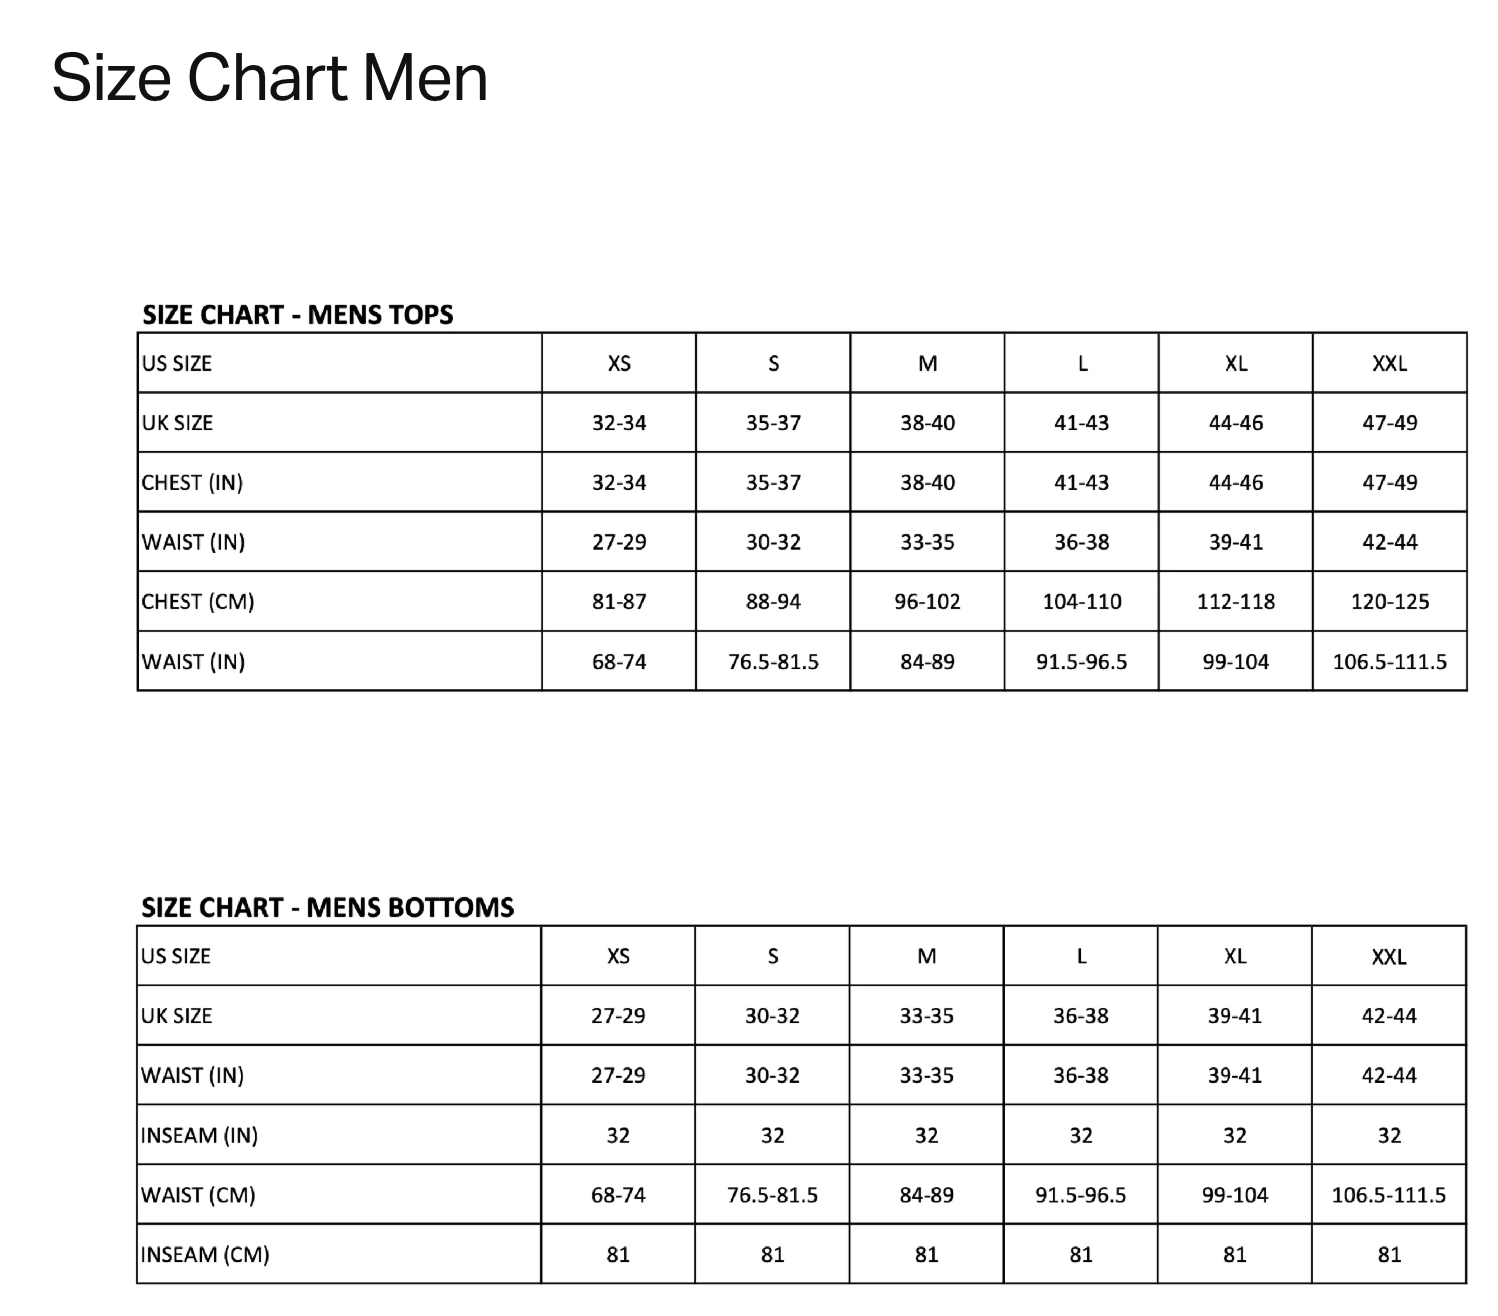Click the XS column header in bottoms table

pos(618,957)
